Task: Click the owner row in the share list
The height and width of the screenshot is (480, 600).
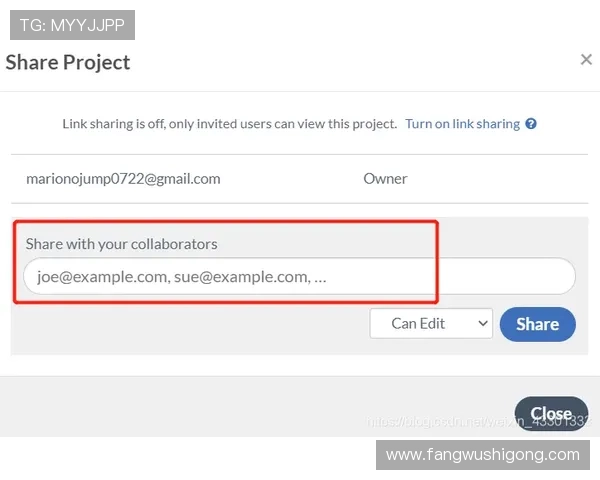Action: [299, 179]
